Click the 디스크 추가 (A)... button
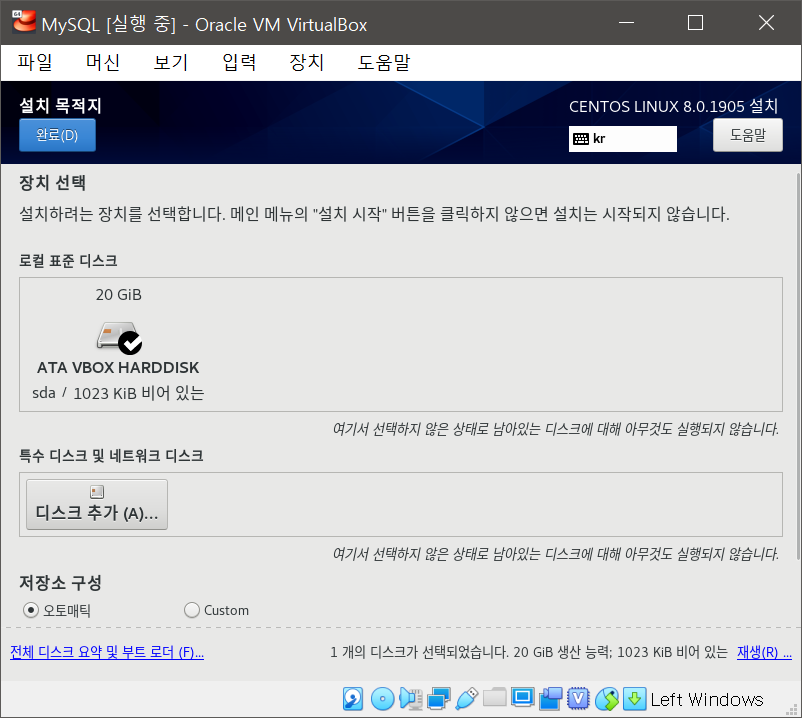The height and width of the screenshot is (718, 802). (97, 504)
